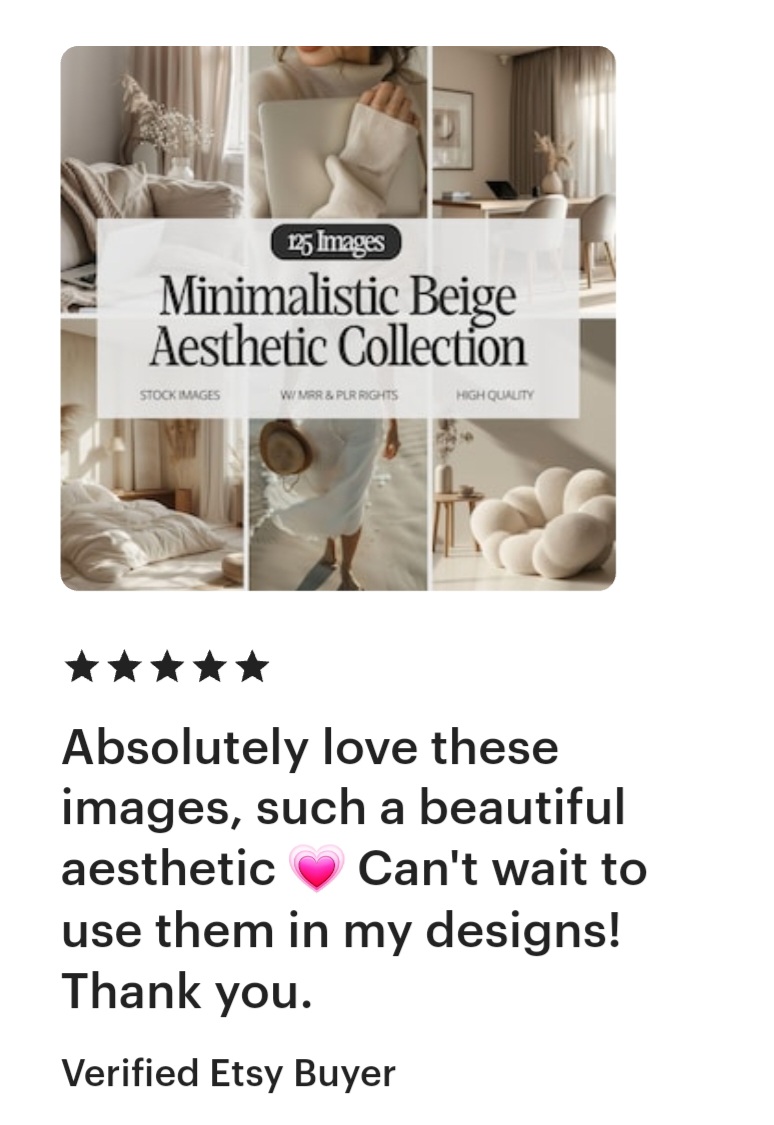Click the fifth star in the rating
The image size is (774, 1125).
pyautogui.click(x=251, y=667)
